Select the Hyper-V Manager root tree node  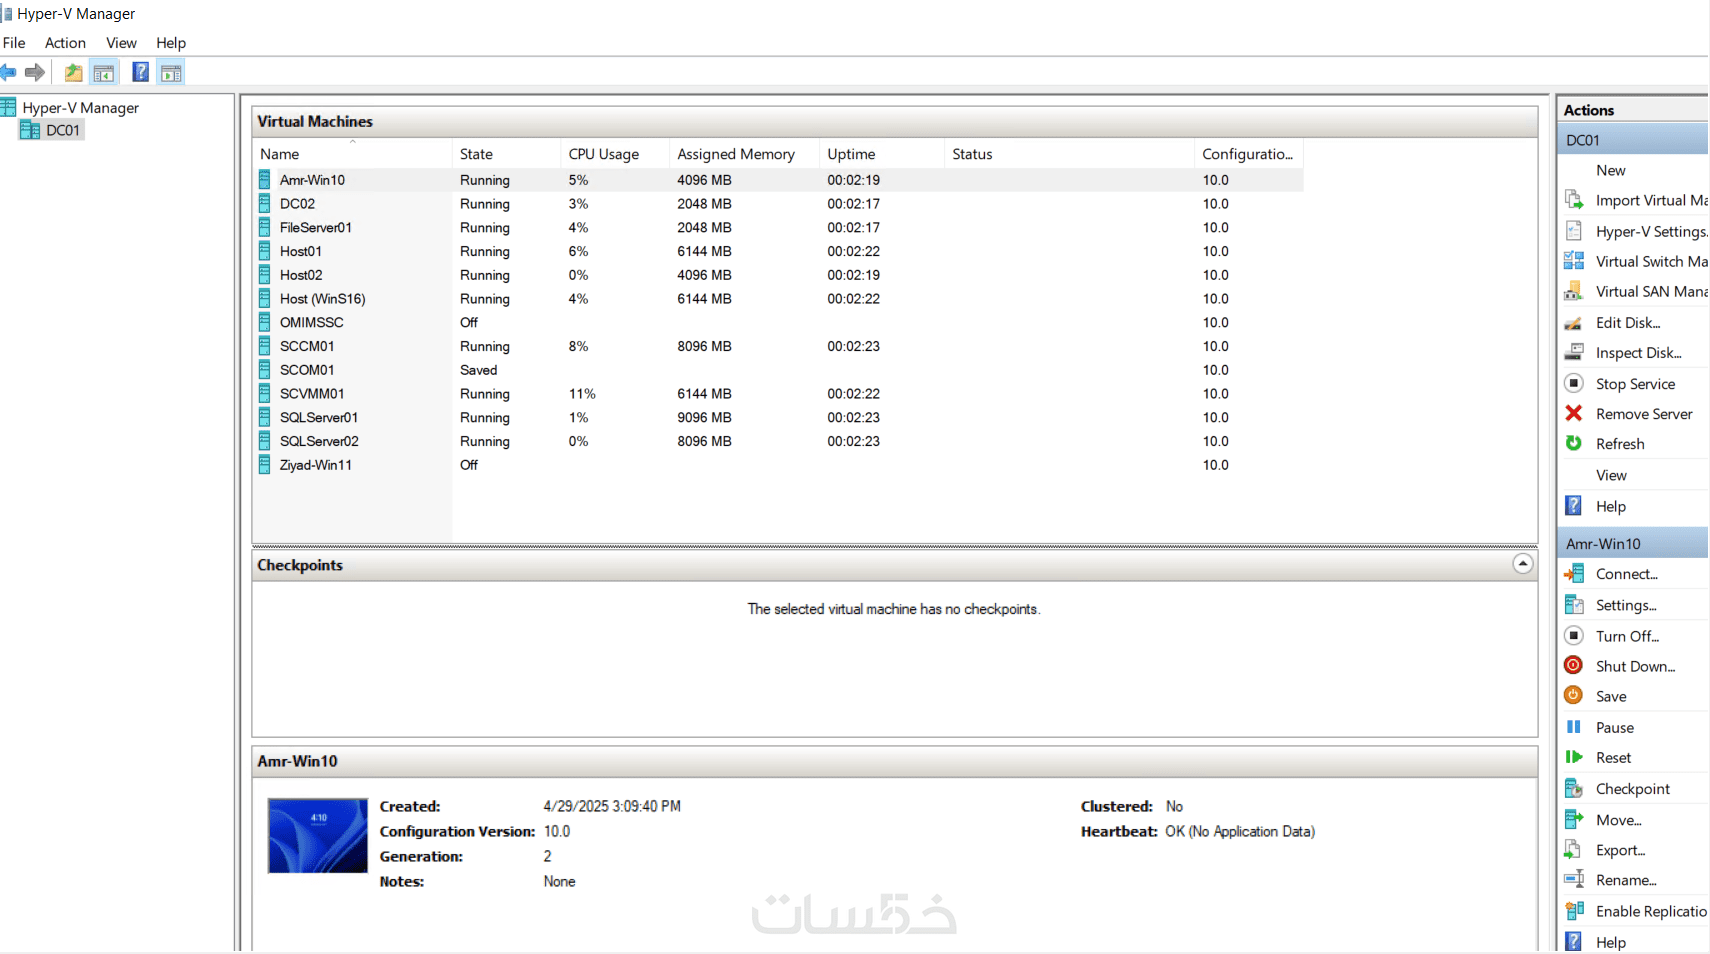(80, 108)
